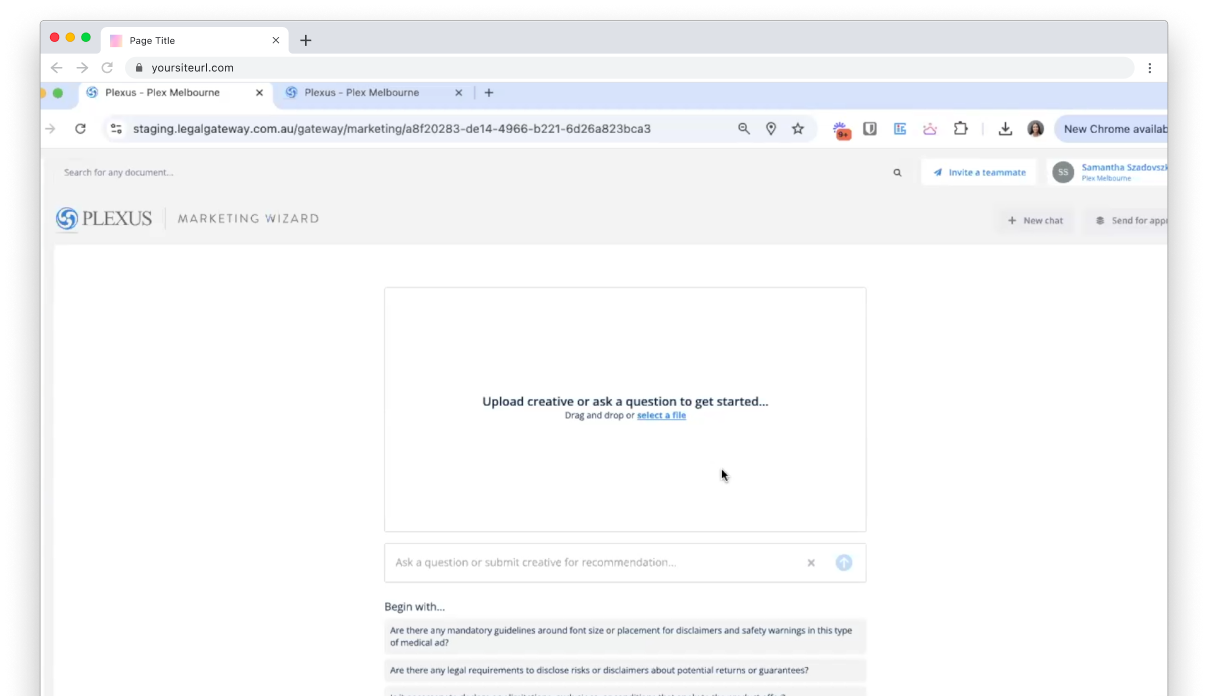Bookmark page with the star icon
This screenshot has width=1208, height=696.
point(798,129)
